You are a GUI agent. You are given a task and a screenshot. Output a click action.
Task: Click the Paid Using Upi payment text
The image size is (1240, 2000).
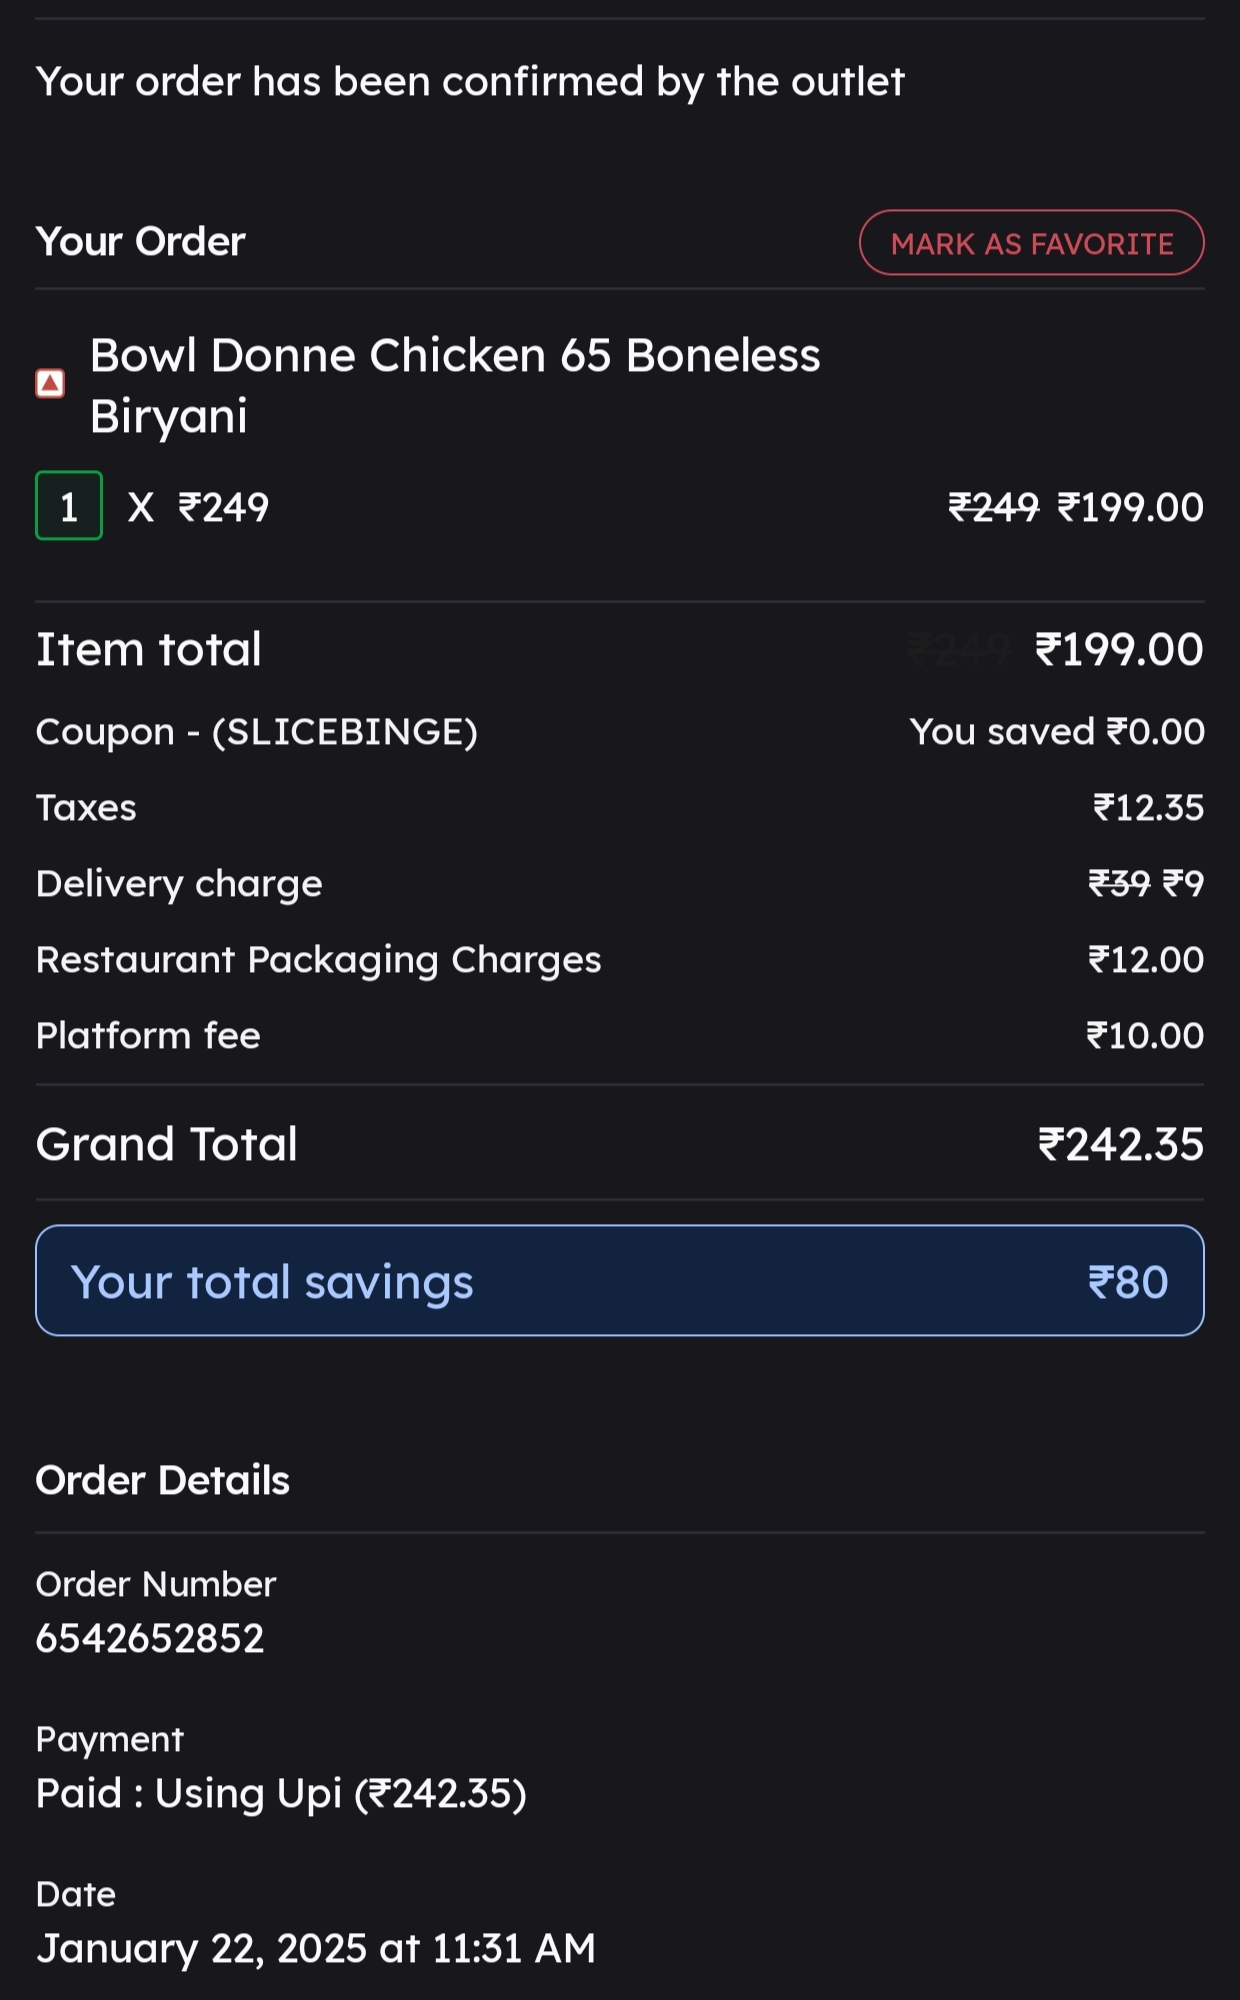281,1794
